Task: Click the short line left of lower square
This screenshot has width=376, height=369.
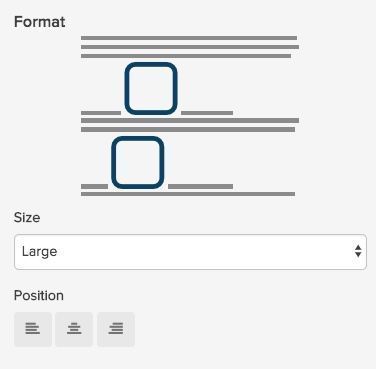Action: coord(94,187)
